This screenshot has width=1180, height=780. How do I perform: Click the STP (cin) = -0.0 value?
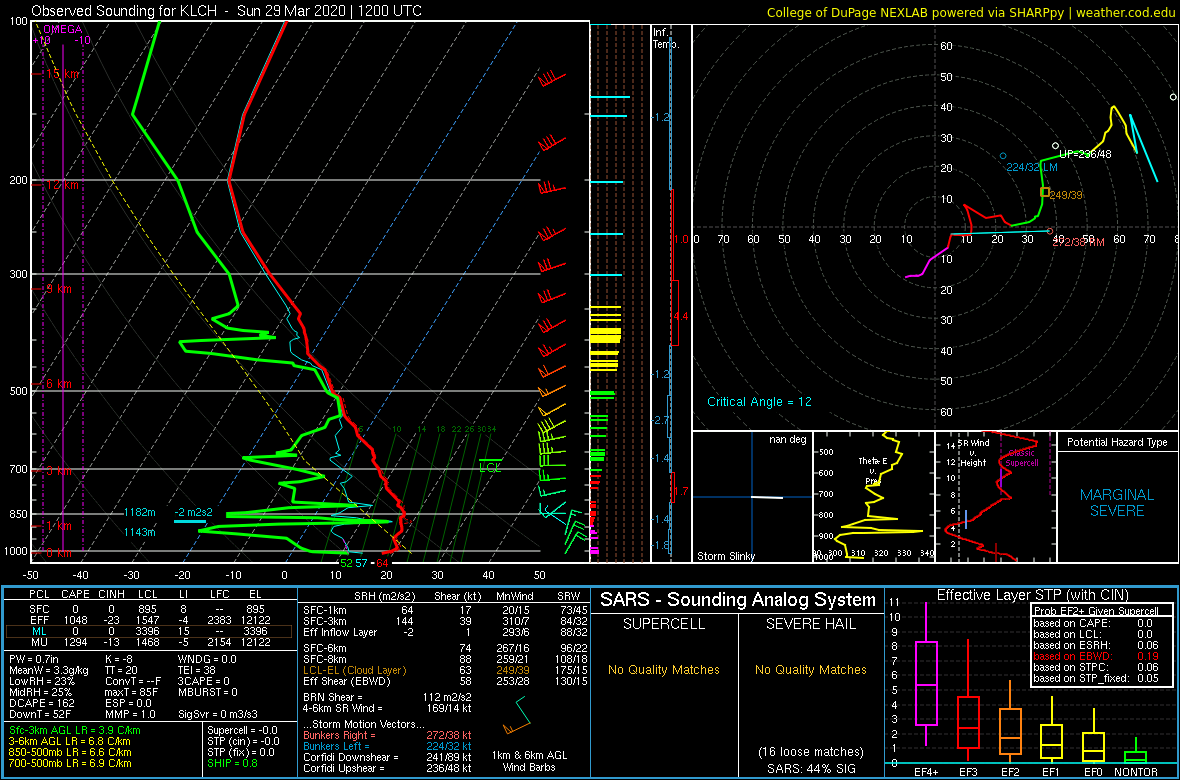pos(244,742)
